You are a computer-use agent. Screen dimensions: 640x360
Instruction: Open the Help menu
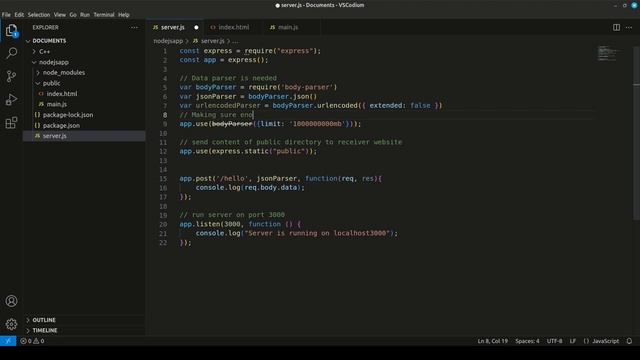coord(124,15)
